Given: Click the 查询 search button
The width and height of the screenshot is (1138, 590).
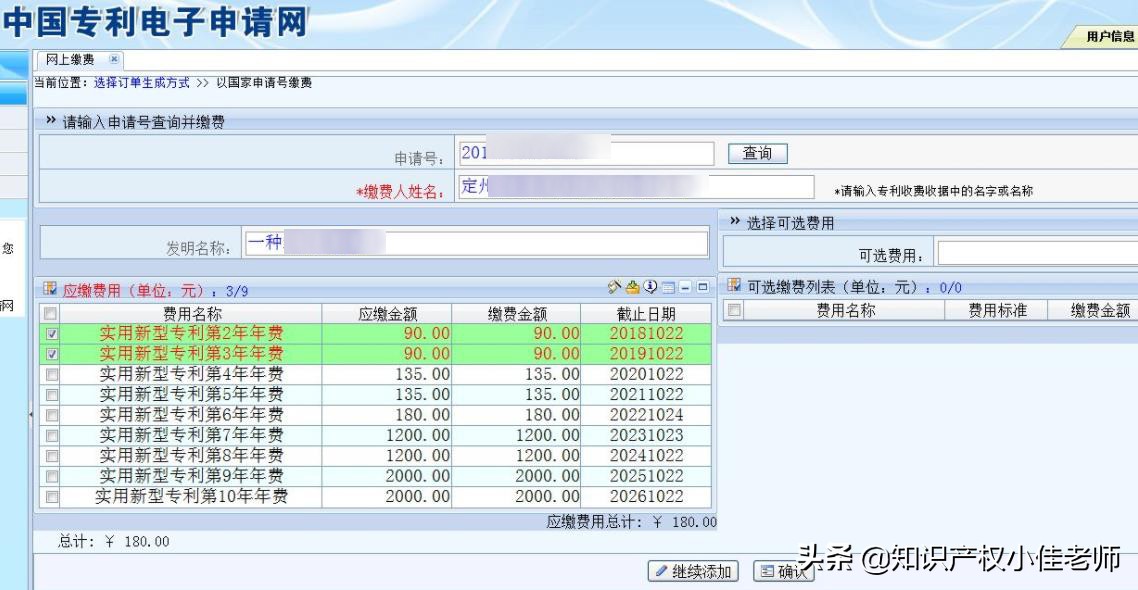Looking at the screenshot, I should (759, 152).
